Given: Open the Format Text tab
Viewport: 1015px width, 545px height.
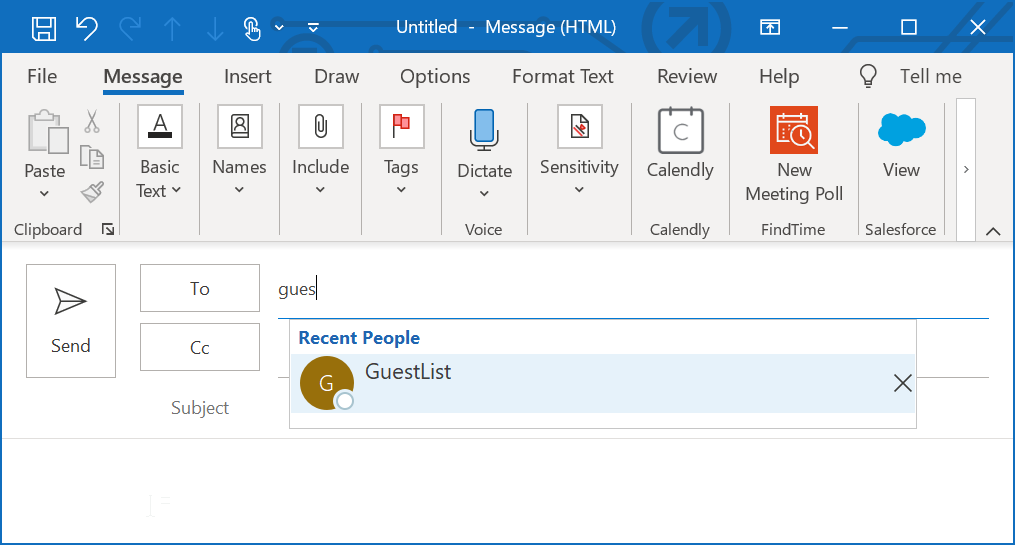Looking at the screenshot, I should [x=563, y=76].
